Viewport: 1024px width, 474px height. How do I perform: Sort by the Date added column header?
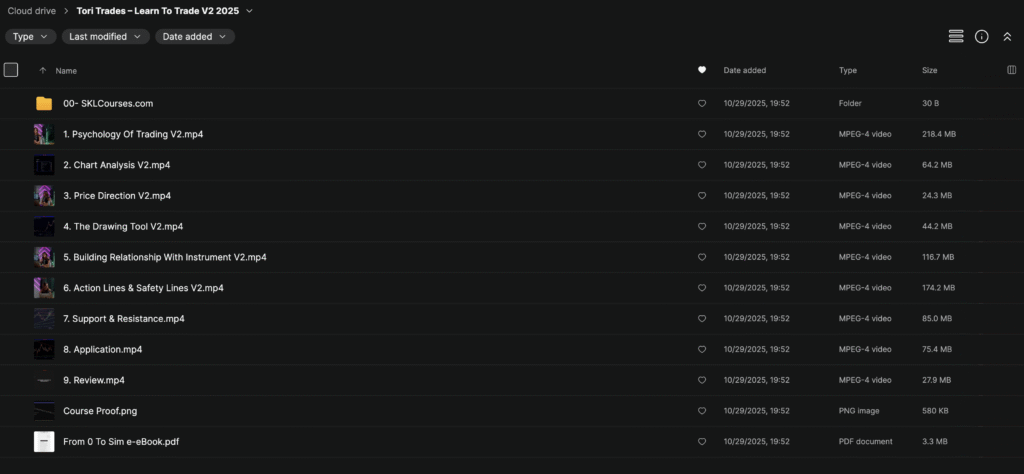click(x=744, y=71)
